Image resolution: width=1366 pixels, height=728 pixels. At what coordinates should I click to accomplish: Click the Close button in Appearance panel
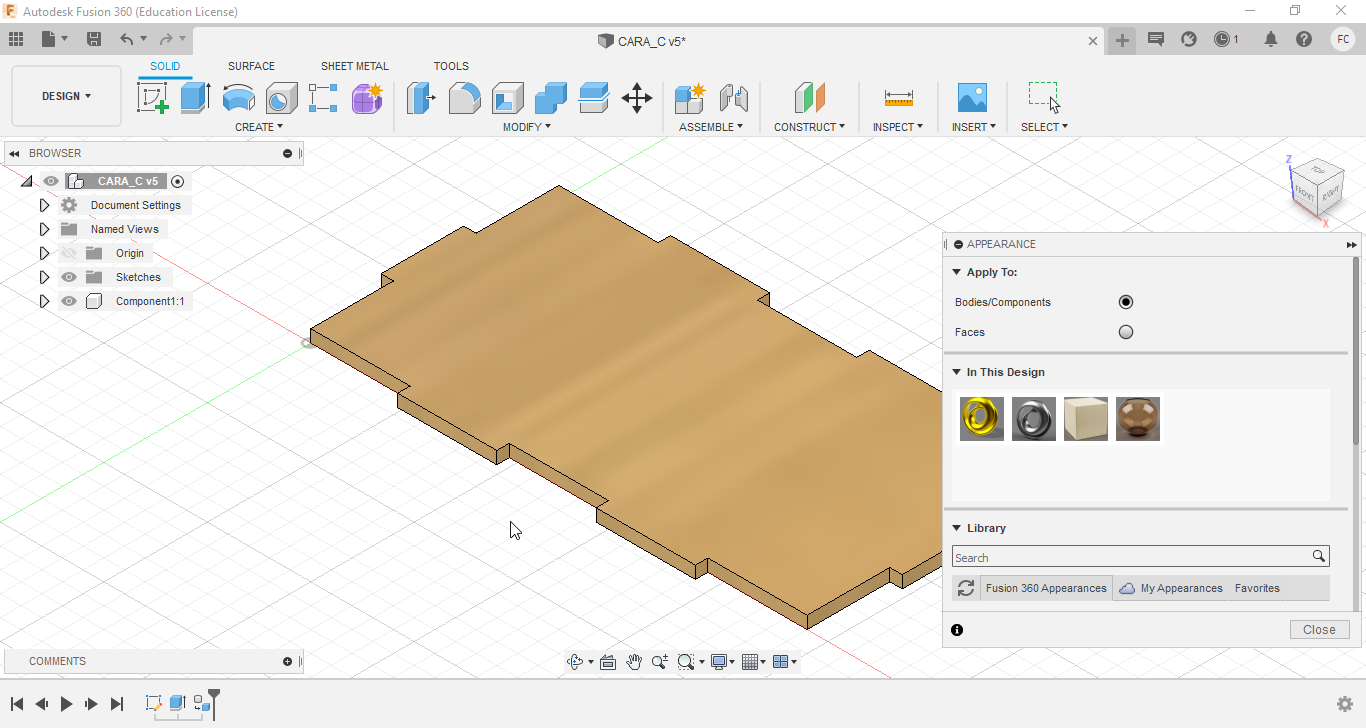[x=1319, y=629]
